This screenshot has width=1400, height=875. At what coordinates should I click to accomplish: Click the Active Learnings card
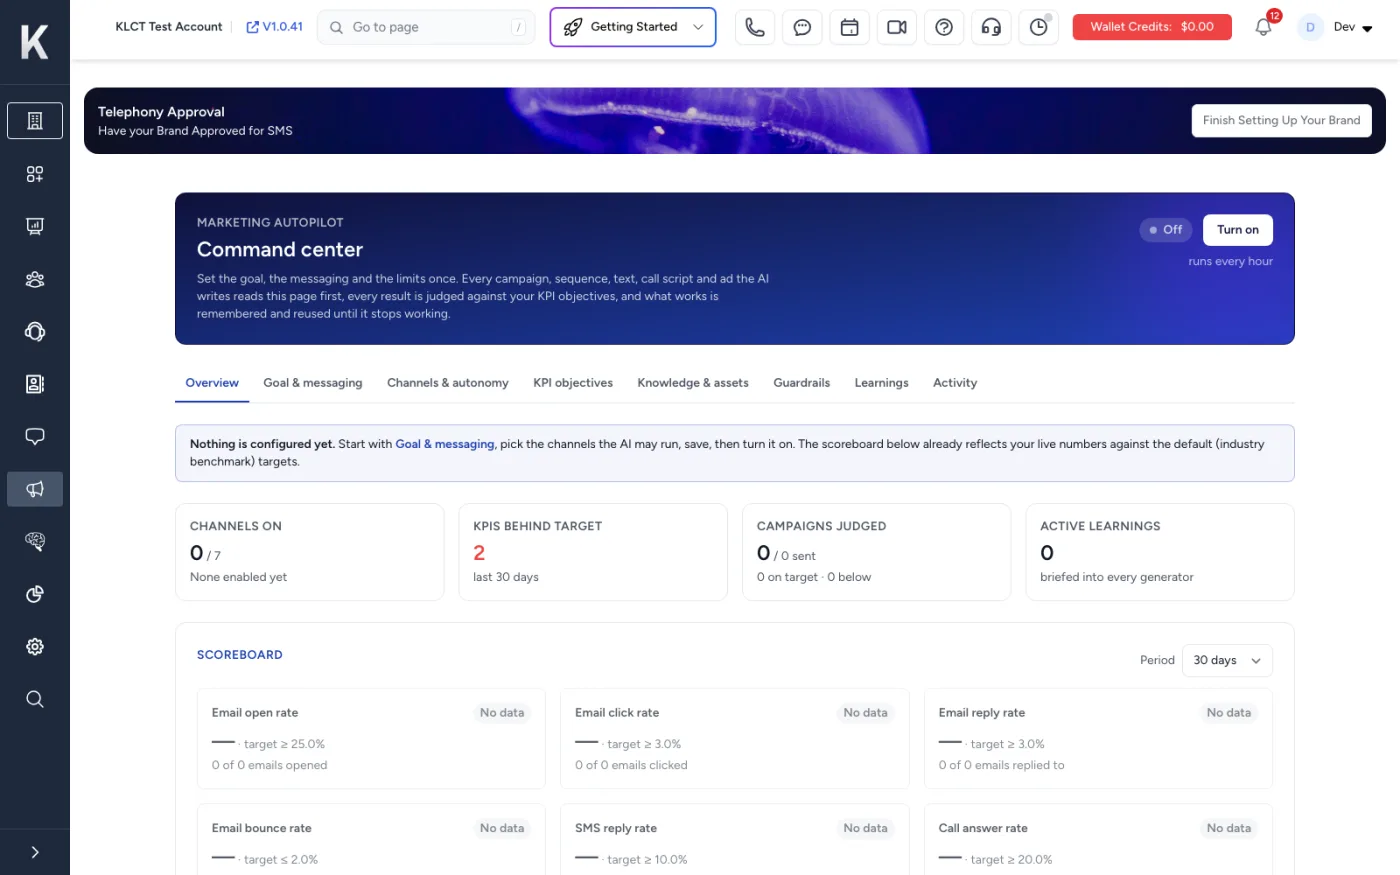[1160, 552]
